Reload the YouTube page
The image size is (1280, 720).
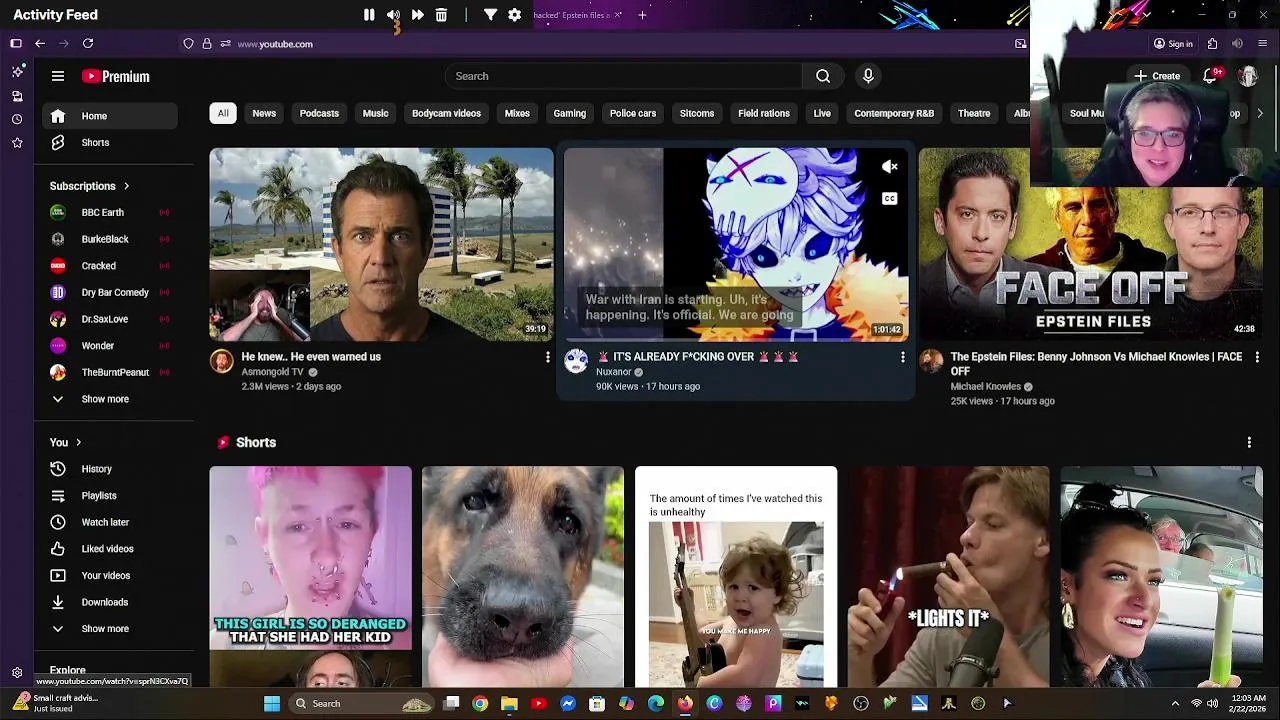88,44
